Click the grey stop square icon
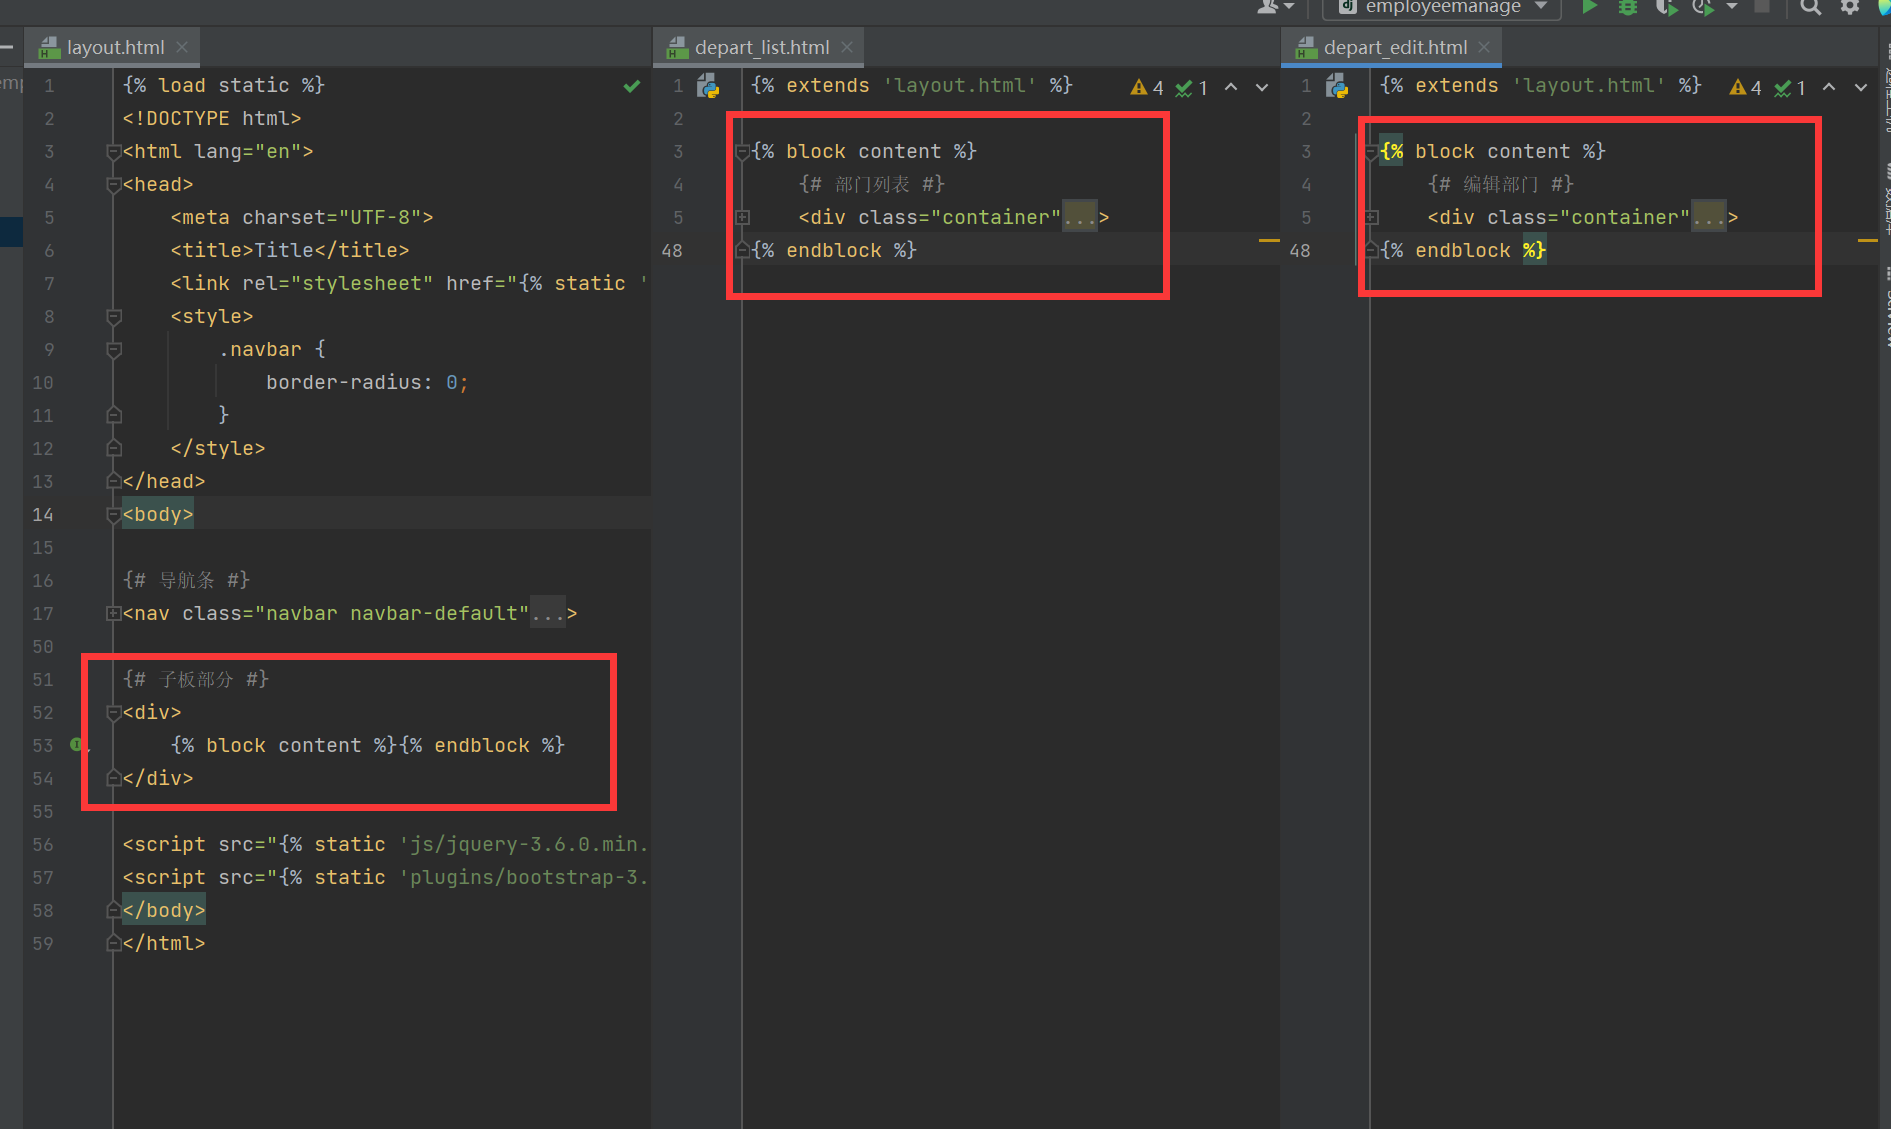1891x1129 pixels. pyautogui.click(x=1763, y=7)
